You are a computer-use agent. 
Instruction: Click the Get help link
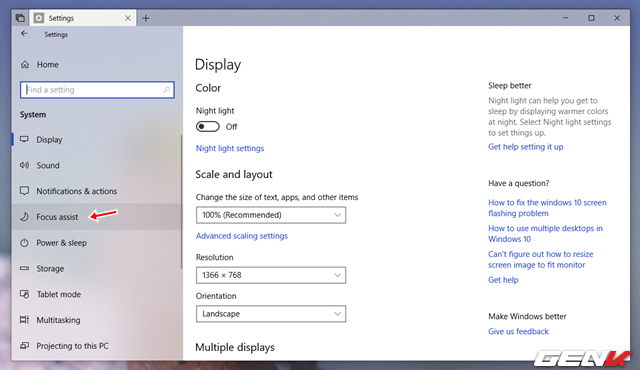pos(503,280)
